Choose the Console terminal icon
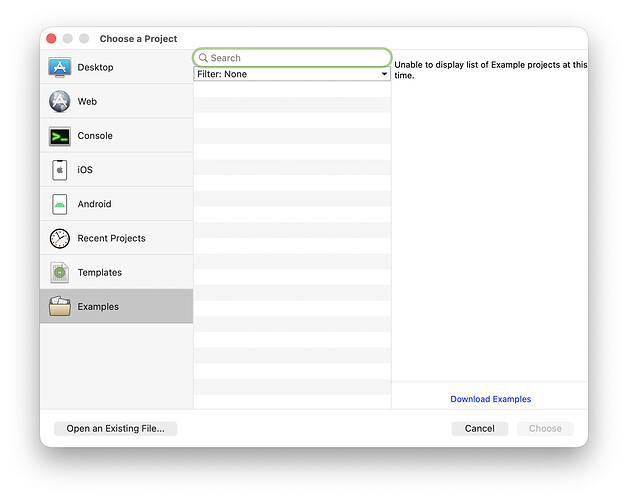The width and height of the screenshot is (628, 500). point(60,136)
